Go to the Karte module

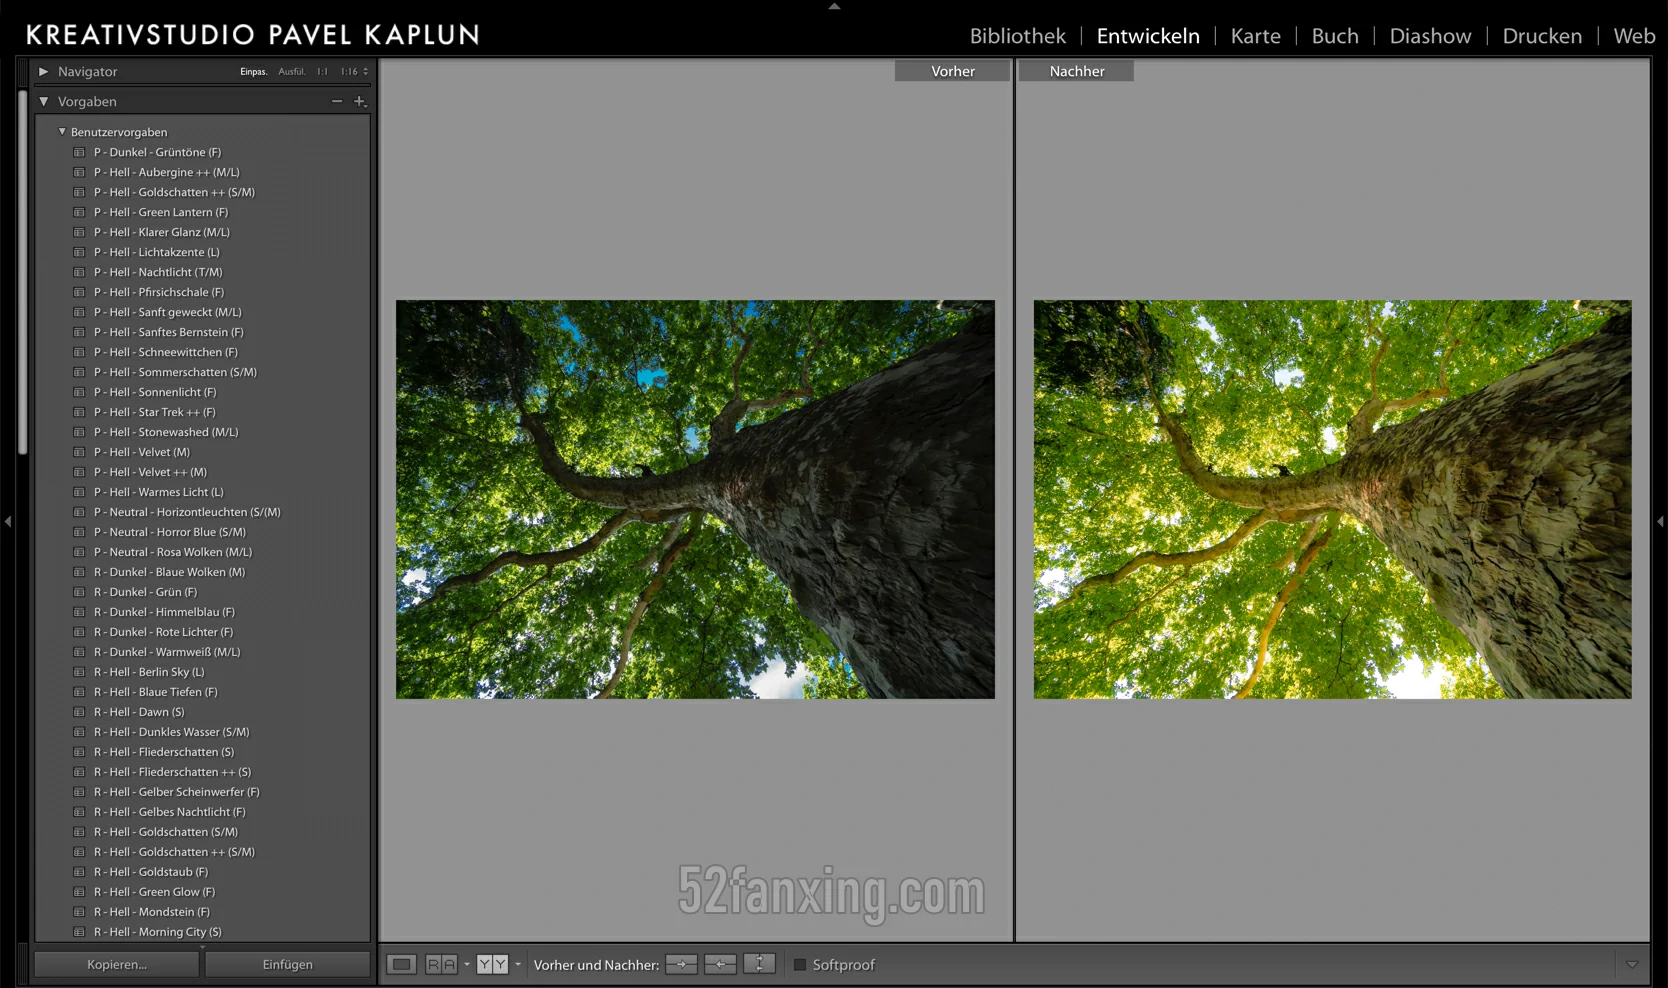point(1256,36)
